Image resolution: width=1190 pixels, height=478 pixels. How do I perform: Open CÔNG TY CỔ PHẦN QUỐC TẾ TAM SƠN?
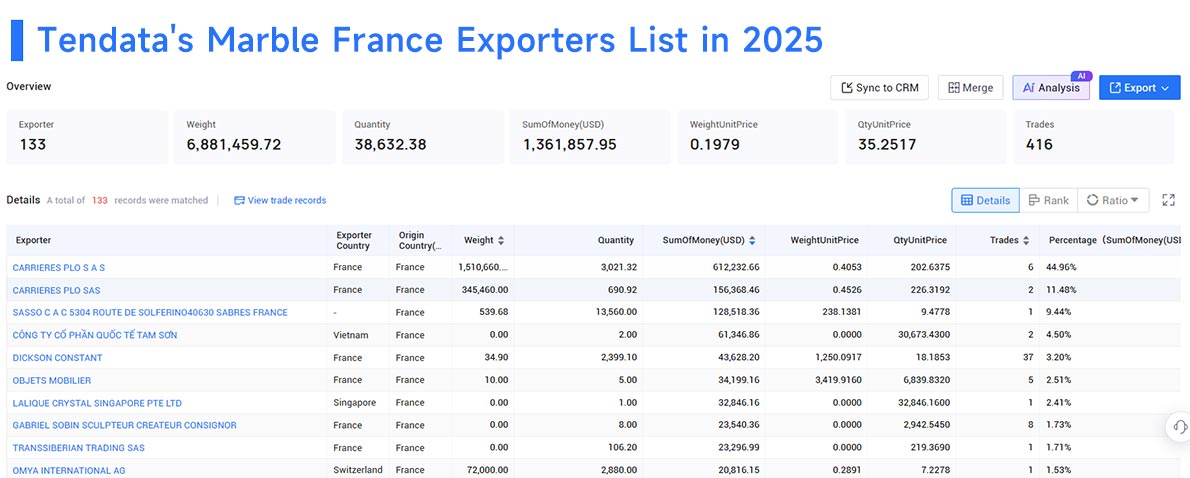pos(95,335)
